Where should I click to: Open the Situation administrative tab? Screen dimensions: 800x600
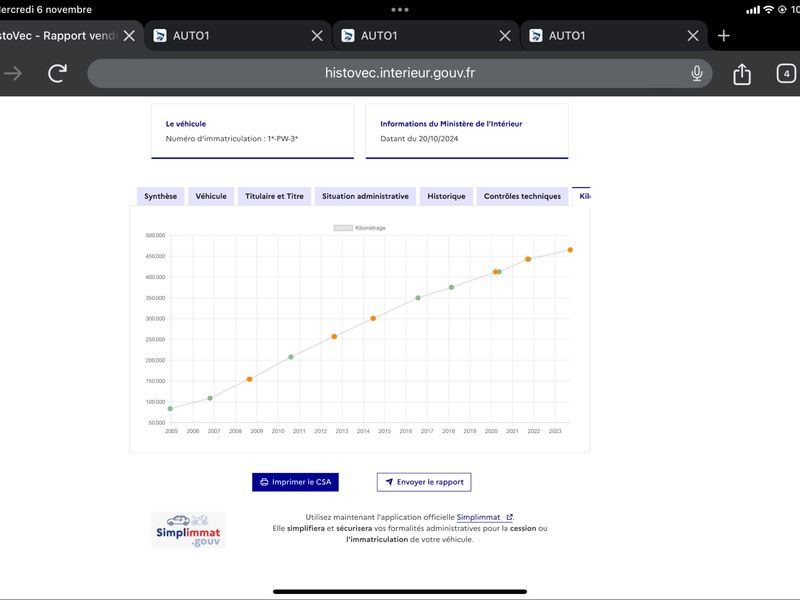pos(365,196)
